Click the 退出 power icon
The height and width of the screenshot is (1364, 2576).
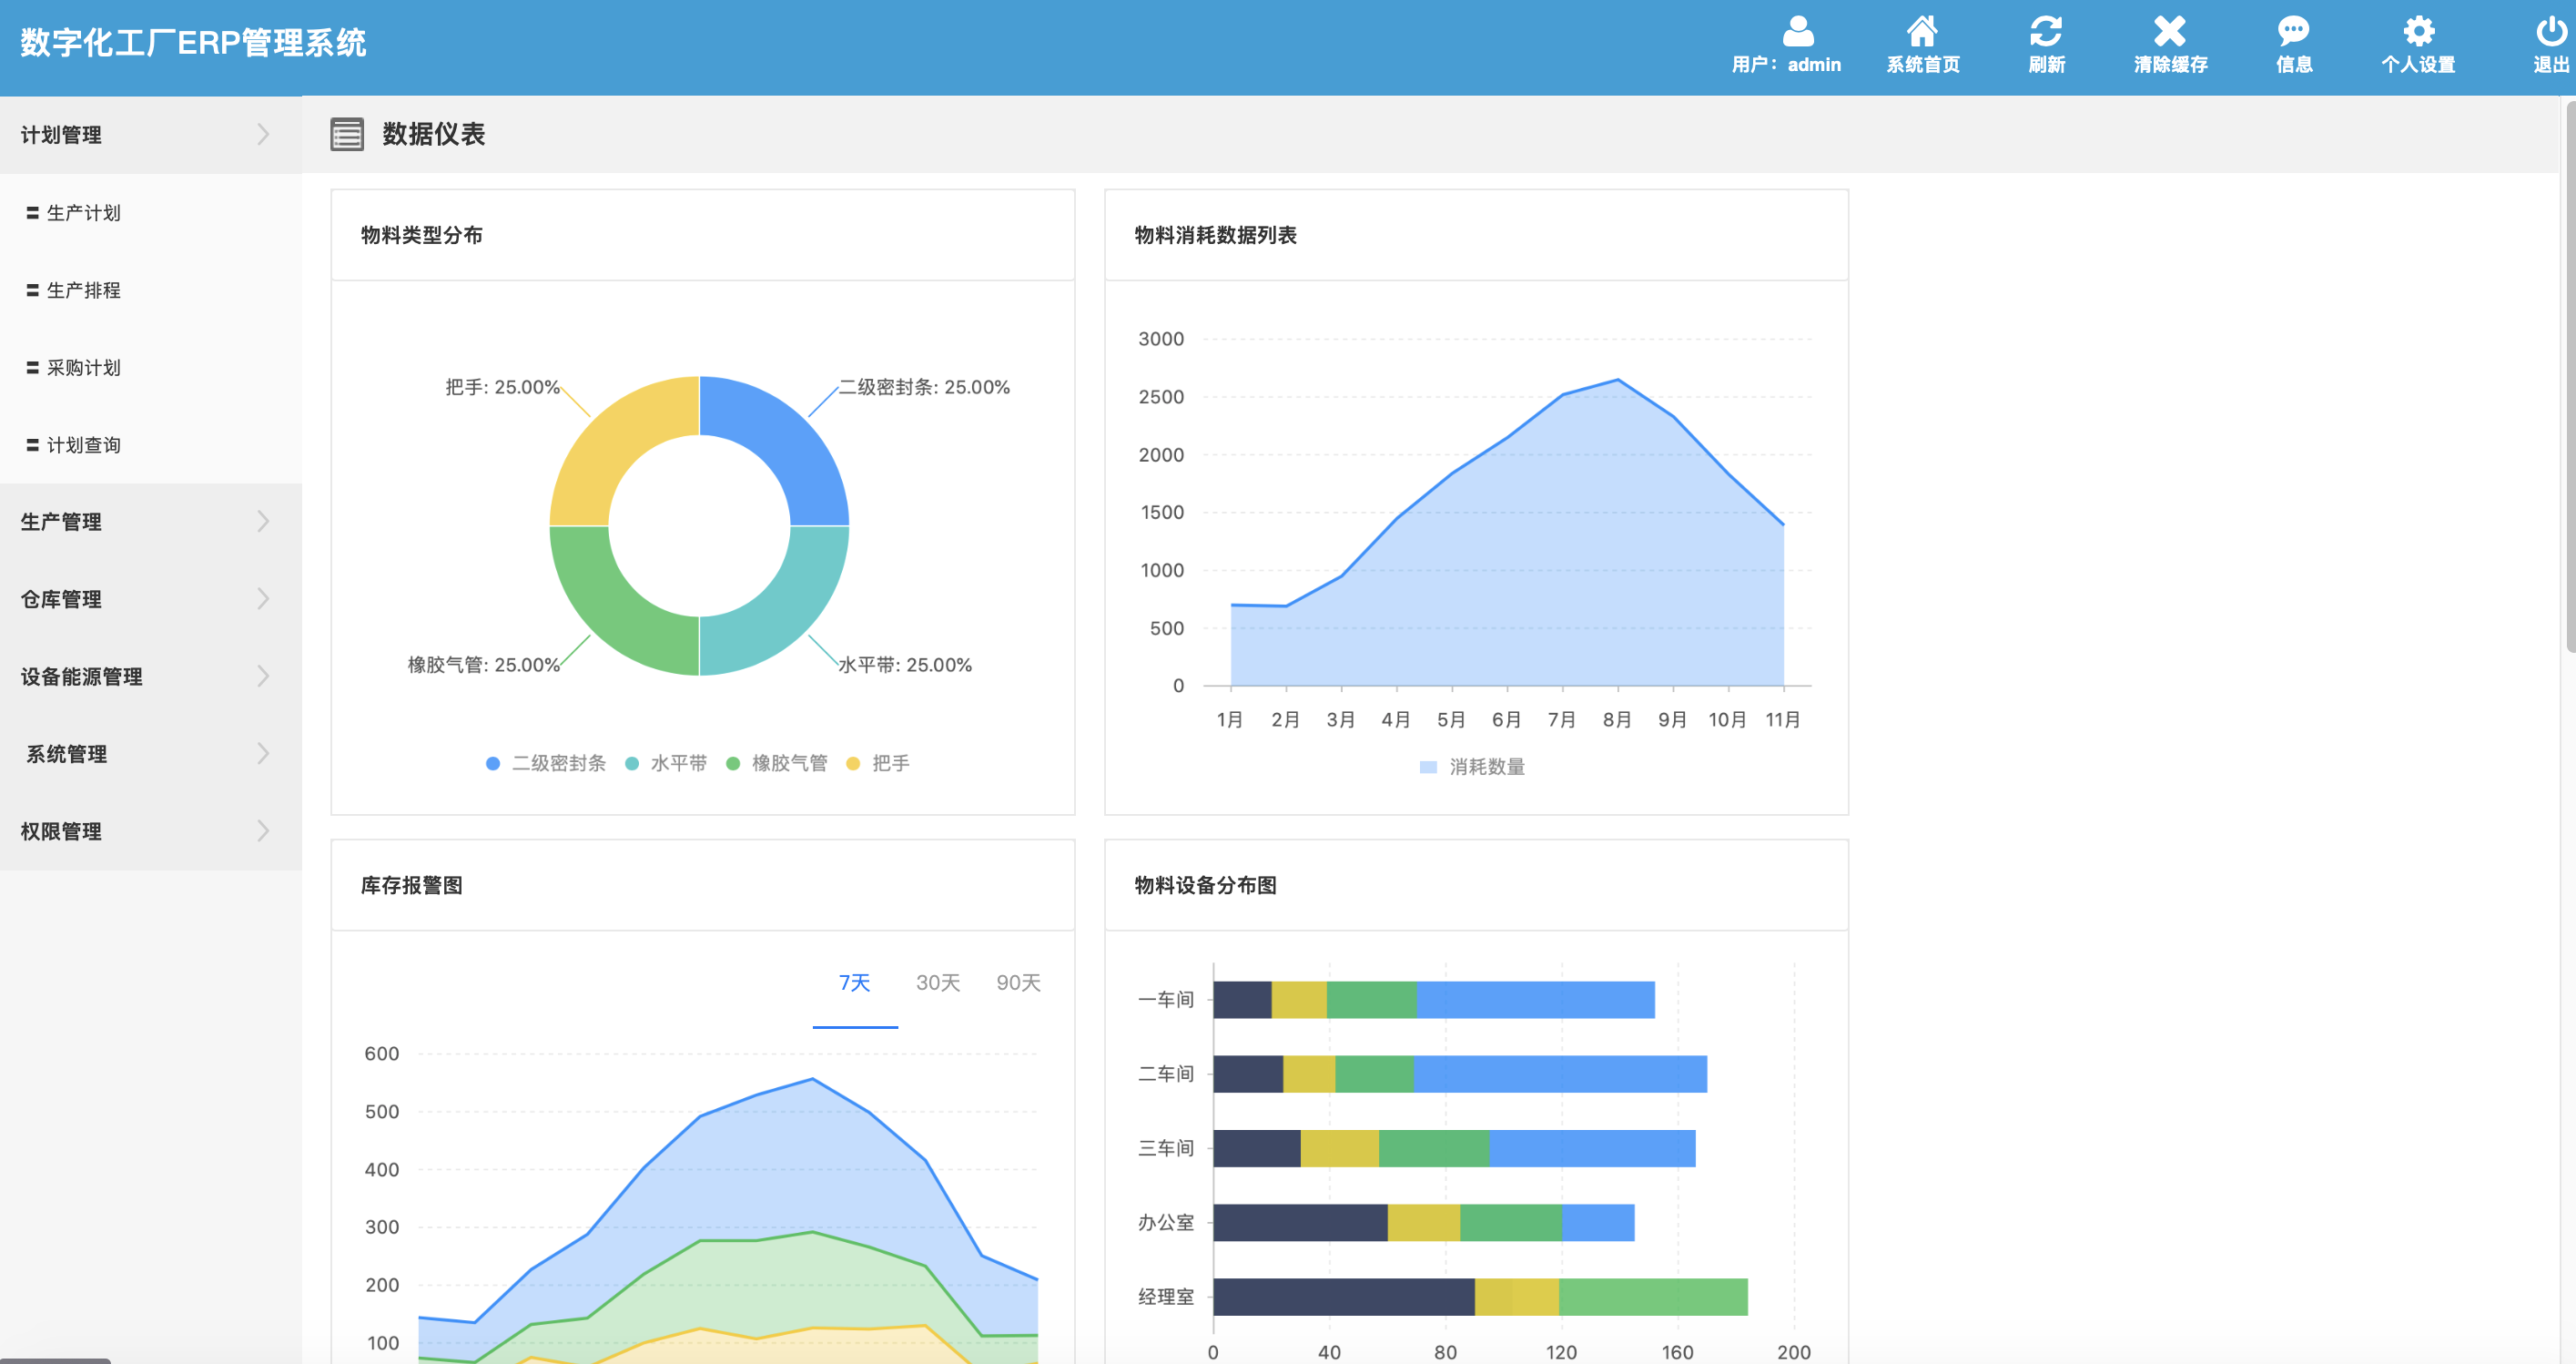click(2551, 31)
